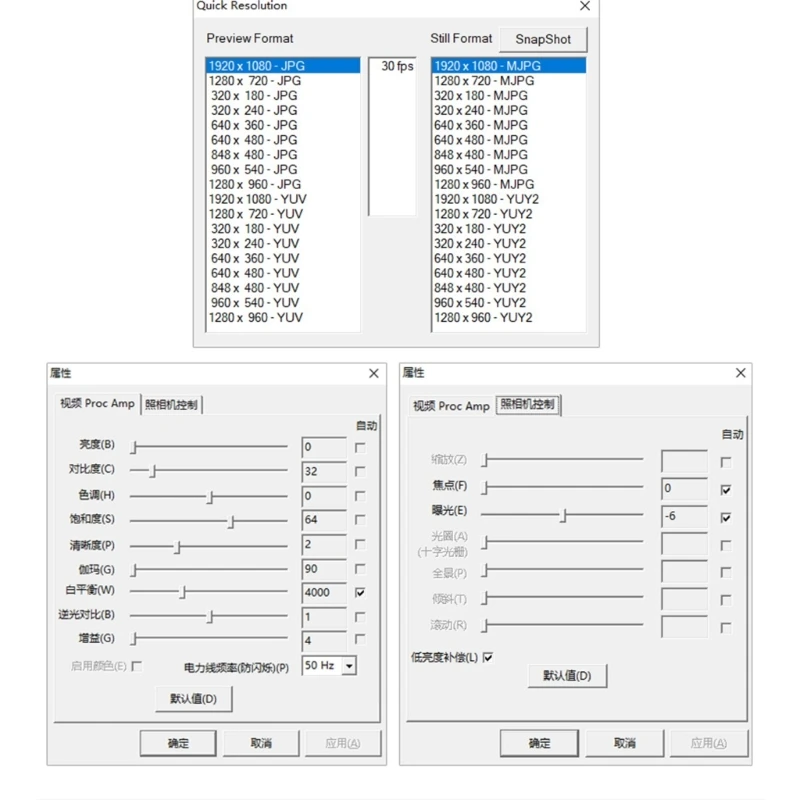Choose 640 x 480 - YUY2 still format

[x=508, y=273]
